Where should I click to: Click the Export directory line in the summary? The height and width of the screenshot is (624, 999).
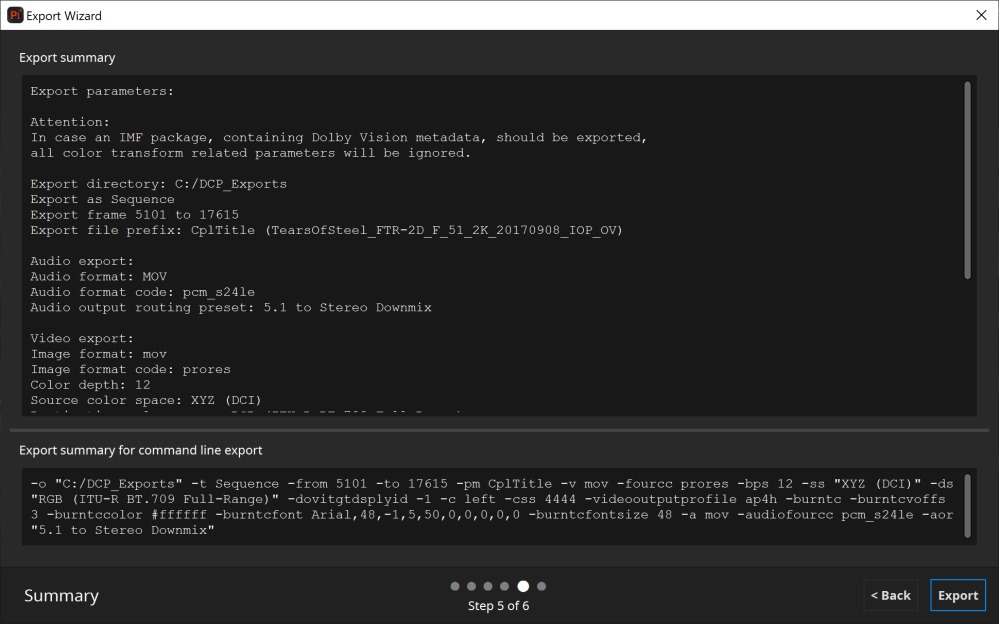coord(158,184)
